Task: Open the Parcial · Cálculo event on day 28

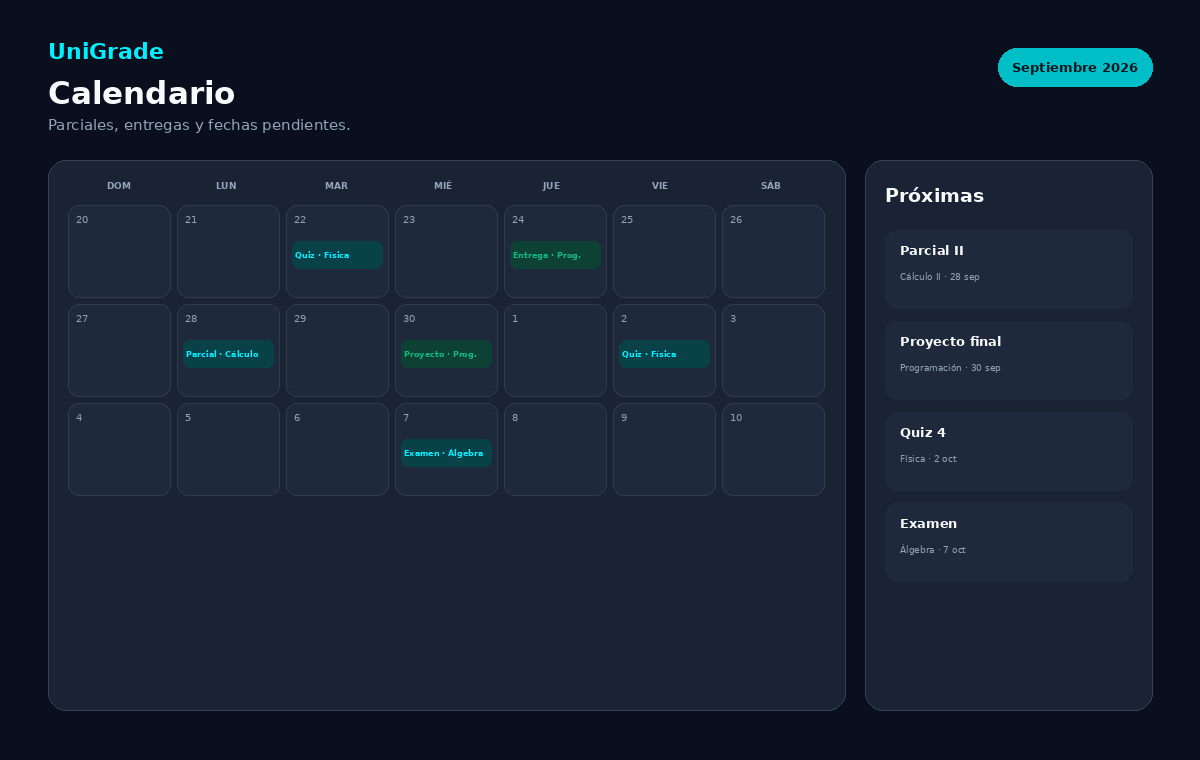Action: [228, 354]
